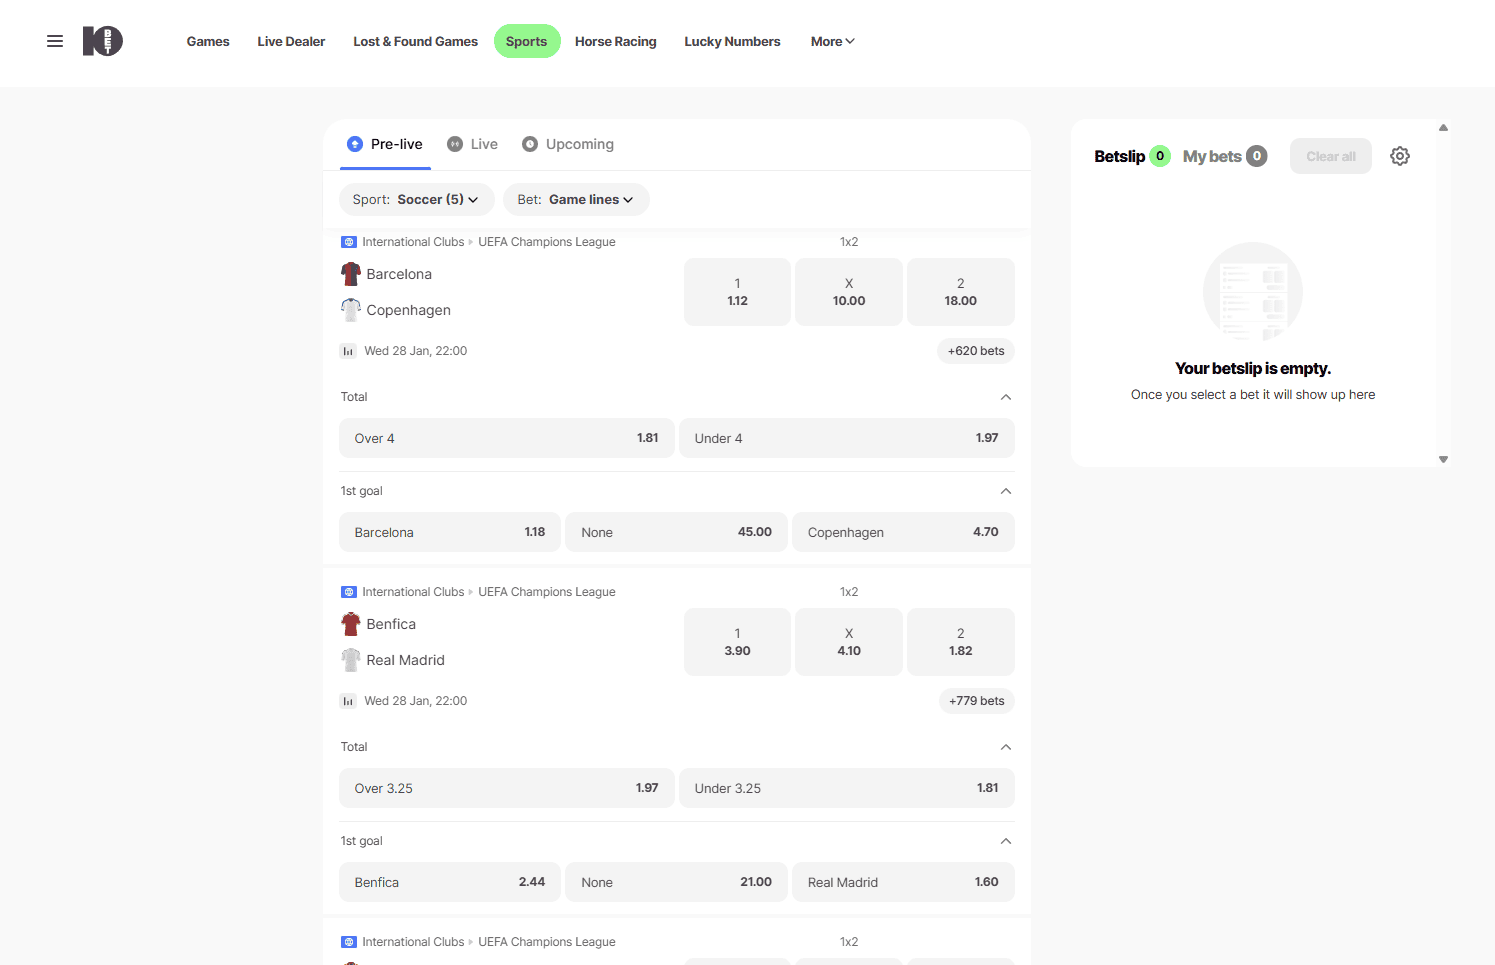Open statistics icon for Benfica vs Real Madrid
1495x965 pixels.
[x=348, y=701]
